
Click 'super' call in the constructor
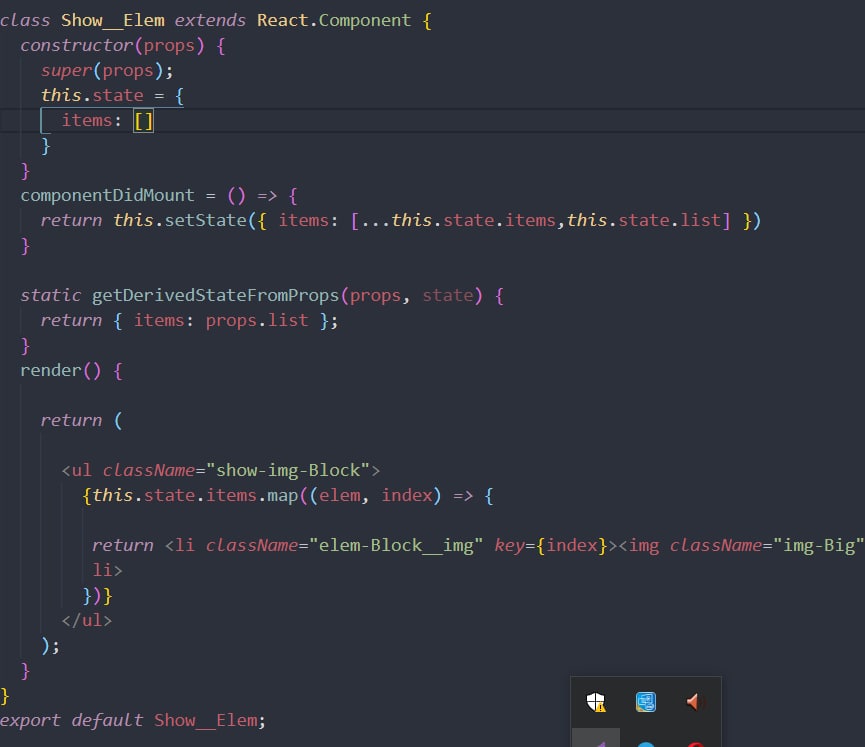[x=66, y=71]
